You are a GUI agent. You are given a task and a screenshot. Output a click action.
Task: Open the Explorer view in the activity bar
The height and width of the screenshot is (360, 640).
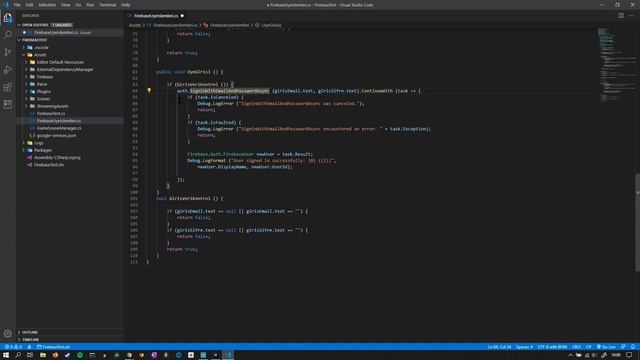tap(8, 18)
